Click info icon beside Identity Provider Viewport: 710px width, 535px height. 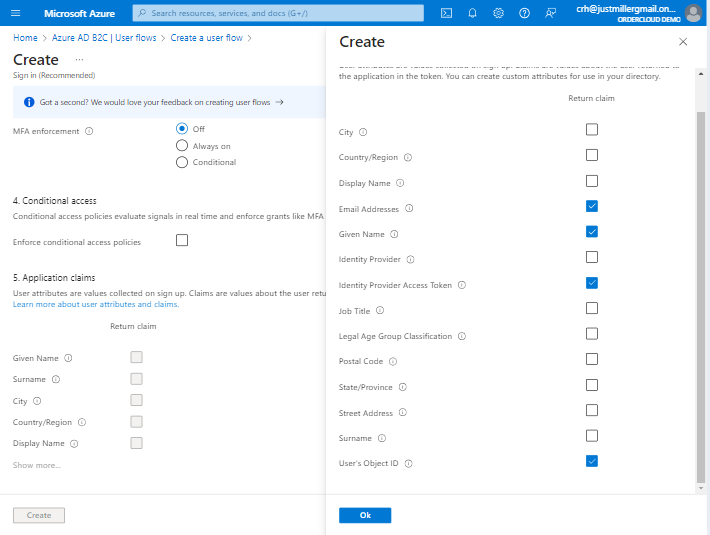(x=410, y=259)
